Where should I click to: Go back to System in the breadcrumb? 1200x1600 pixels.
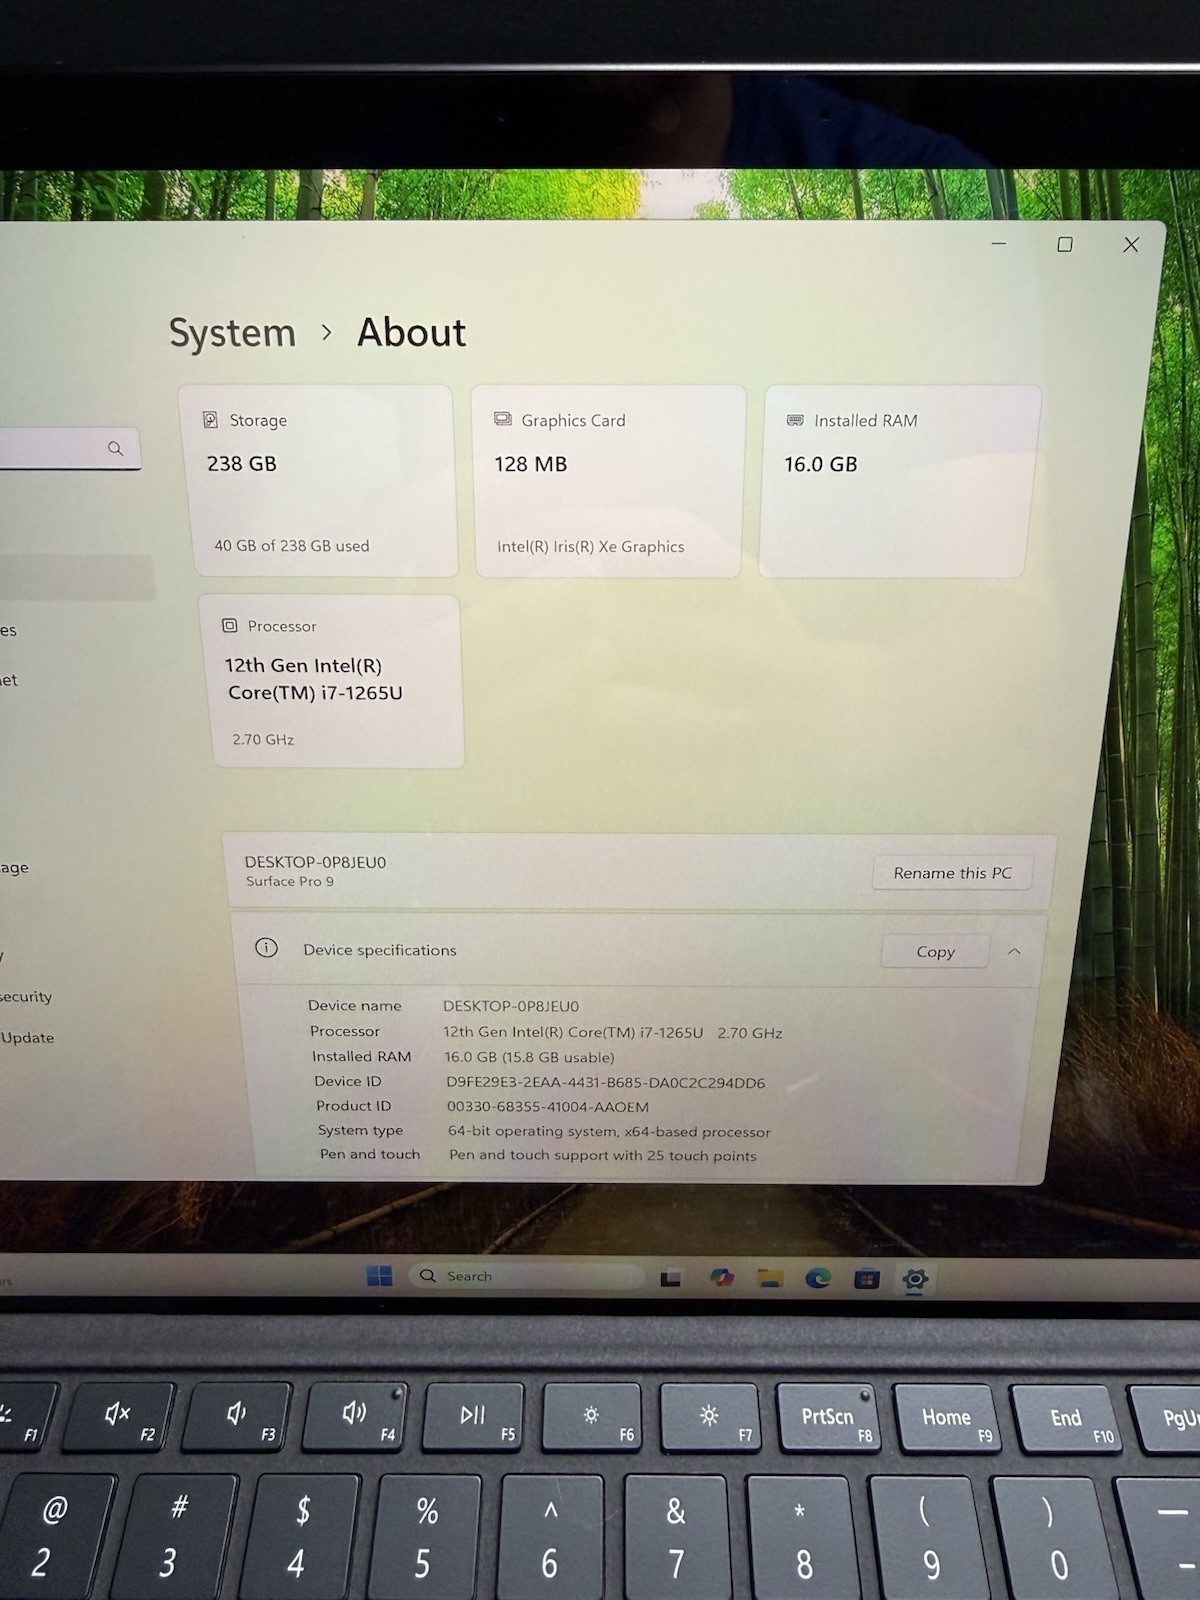tap(232, 333)
